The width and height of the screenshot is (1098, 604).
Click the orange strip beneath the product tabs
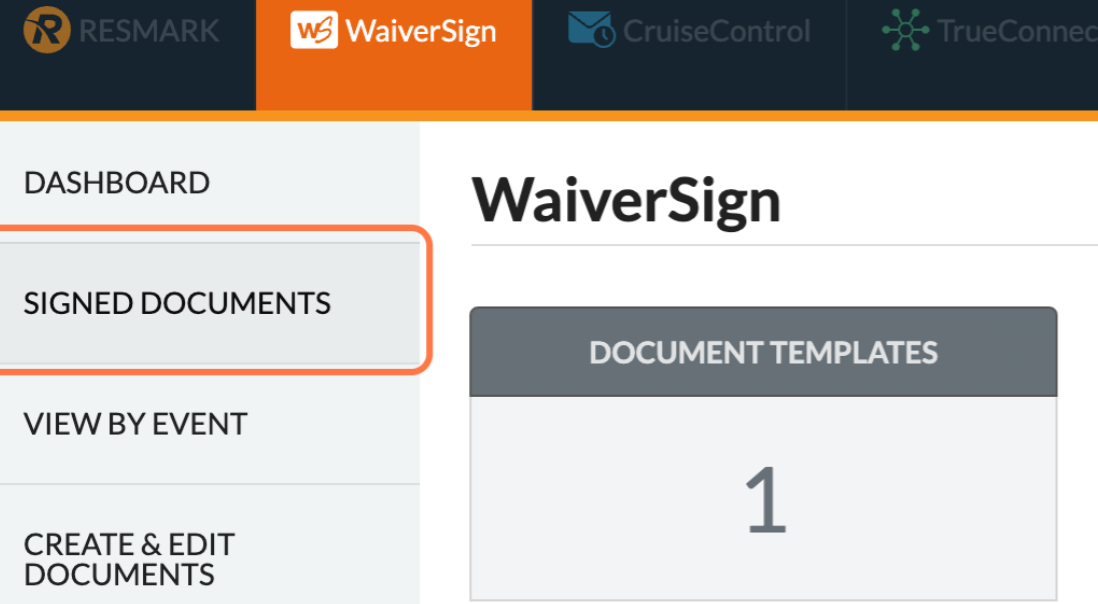point(700,116)
